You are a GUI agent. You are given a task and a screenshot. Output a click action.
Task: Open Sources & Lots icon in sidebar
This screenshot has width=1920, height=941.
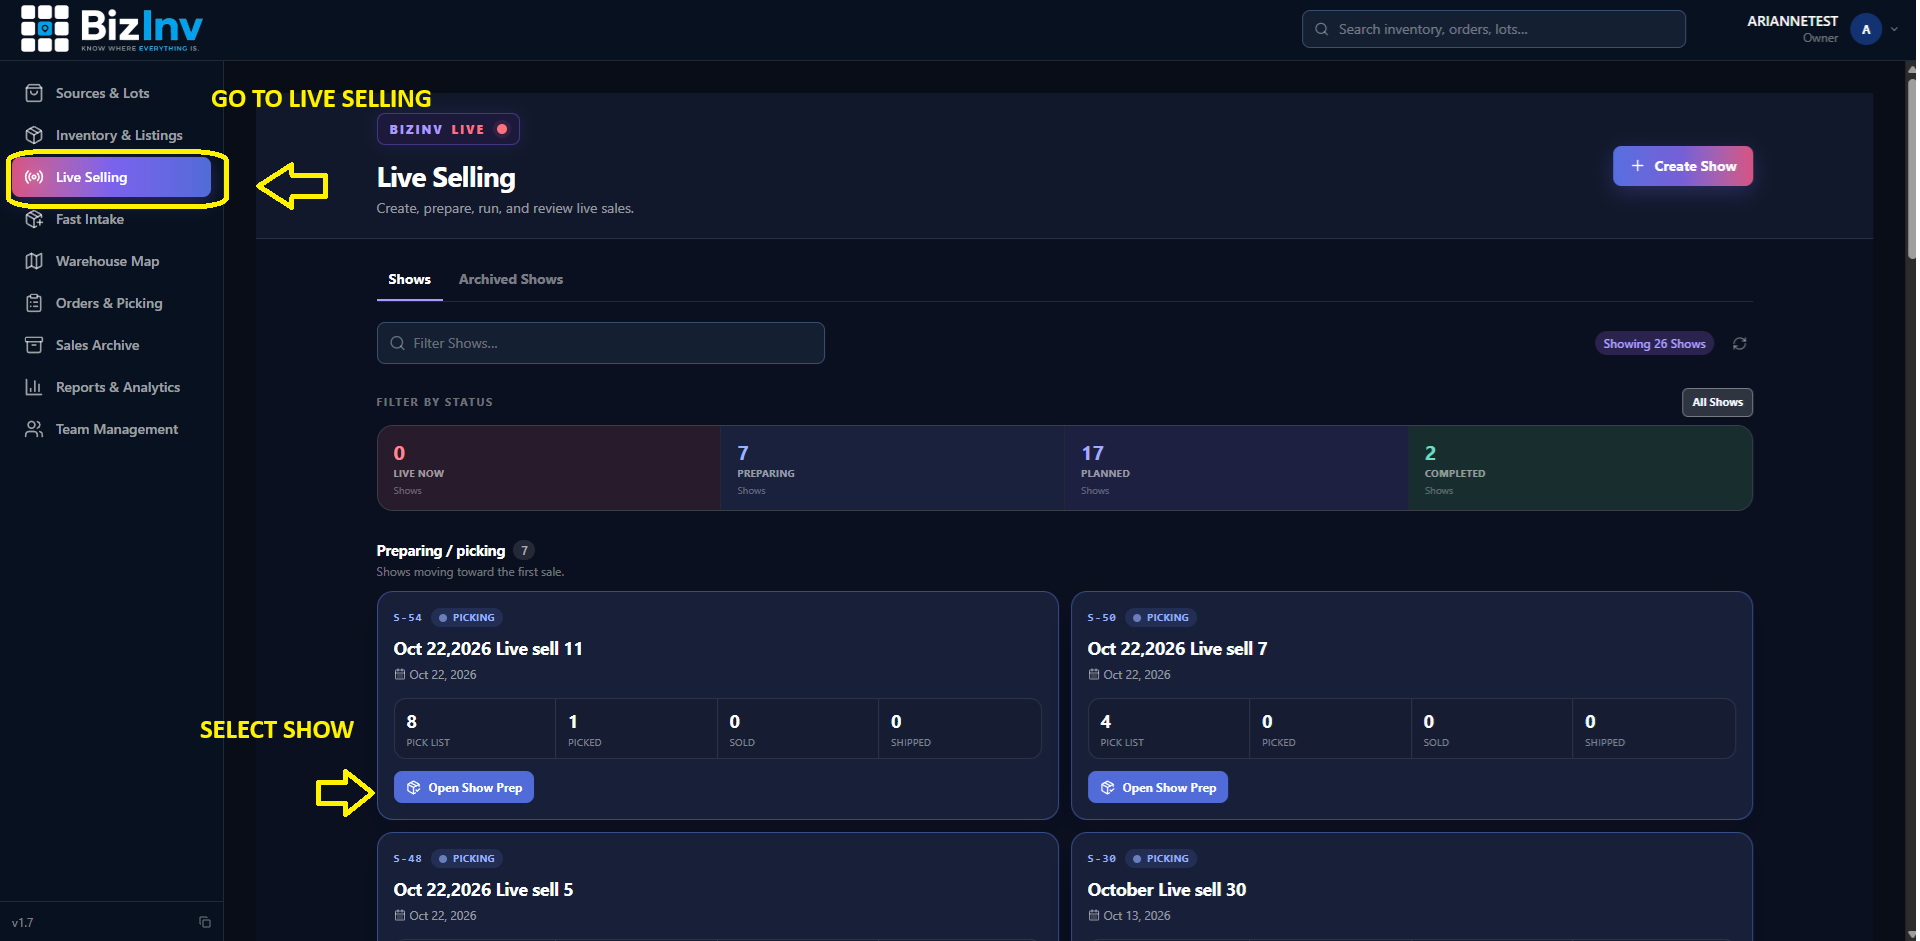tap(34, 93)
